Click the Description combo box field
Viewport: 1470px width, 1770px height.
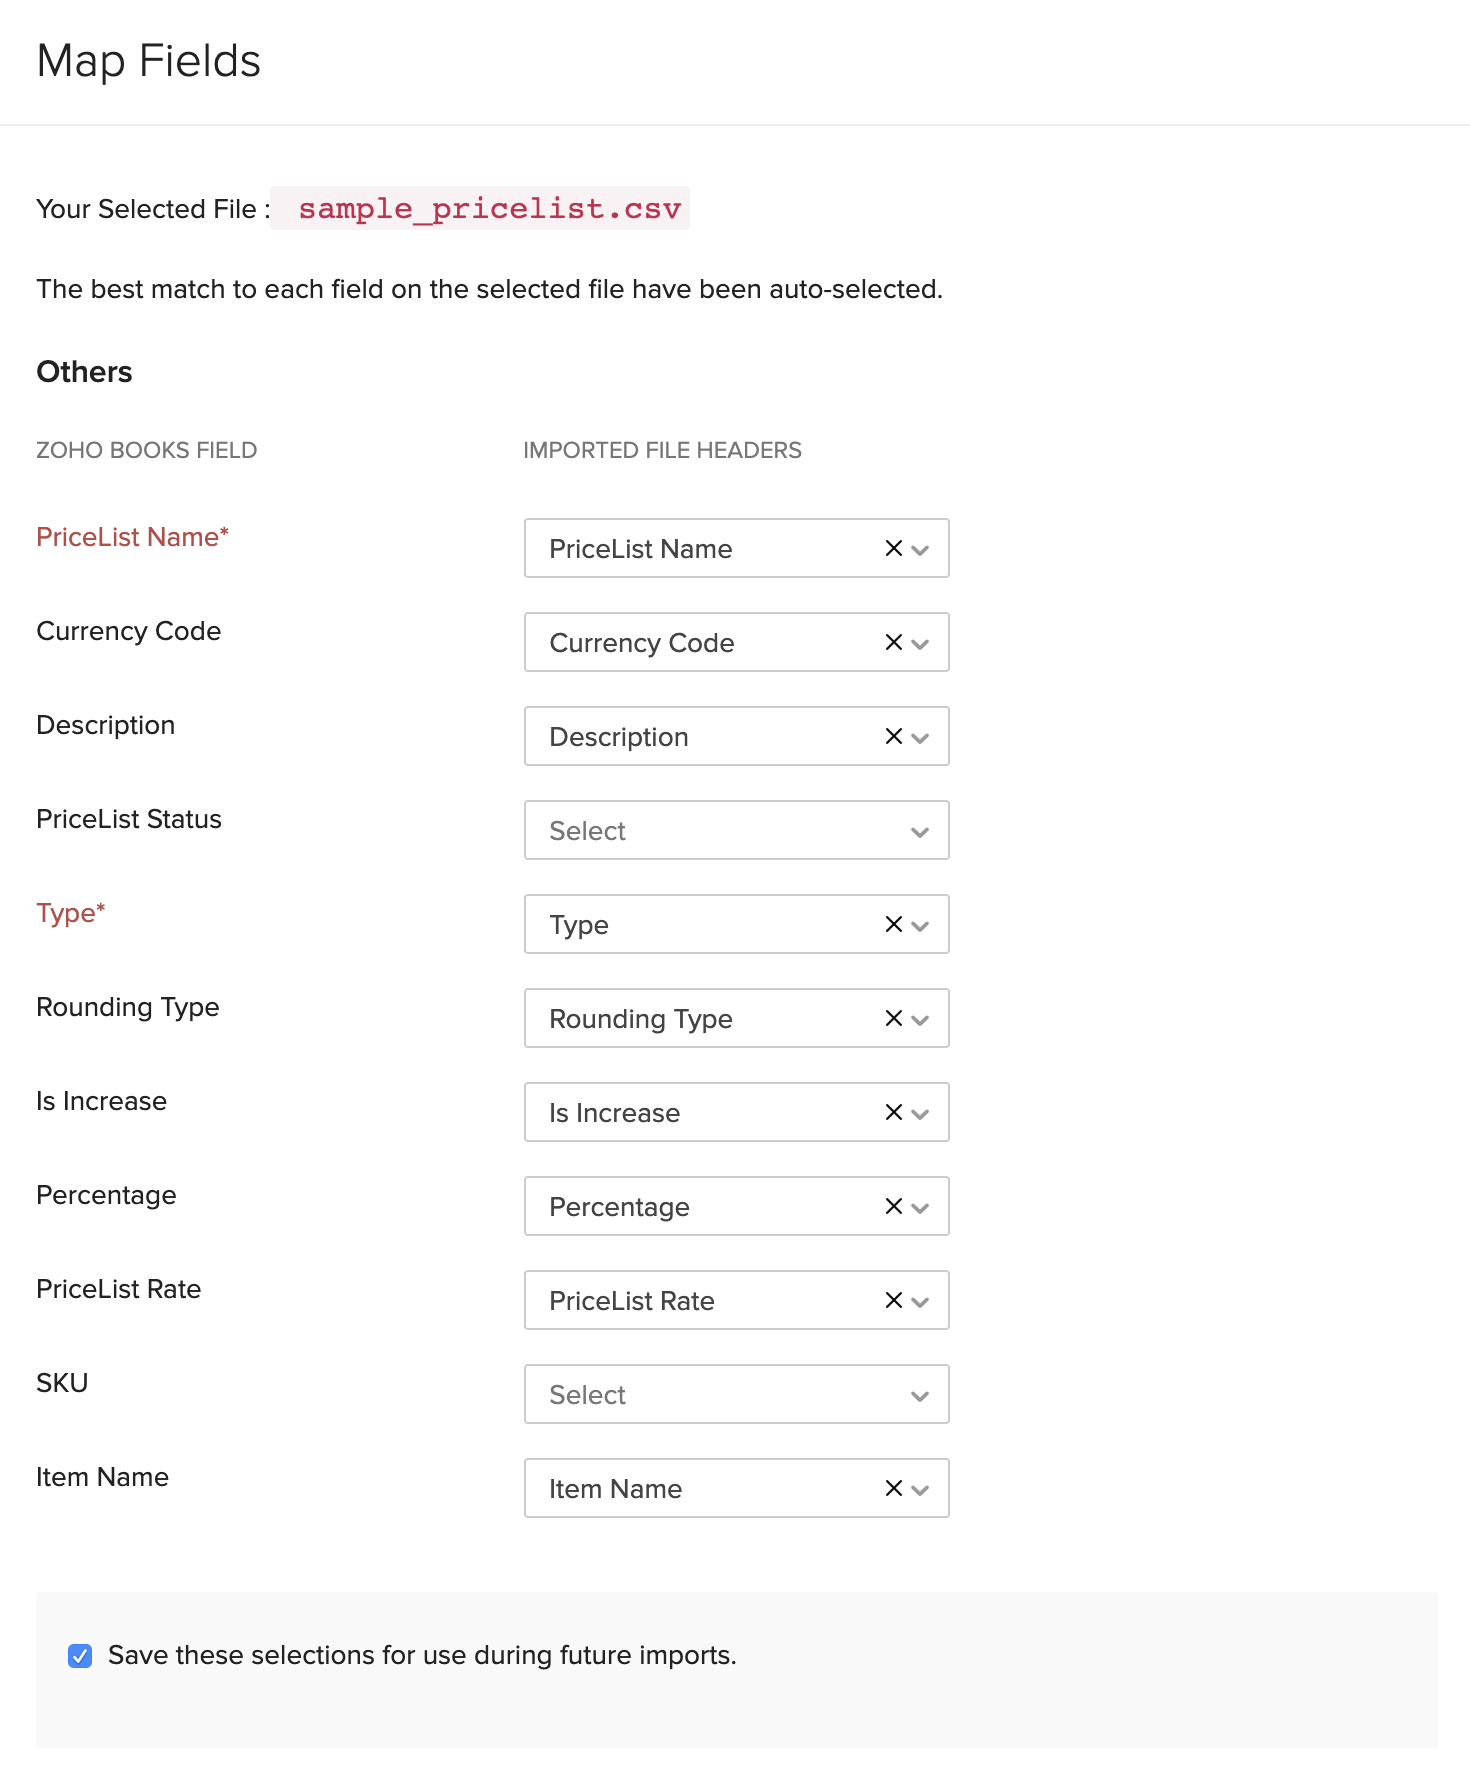[x=700, y=736]
